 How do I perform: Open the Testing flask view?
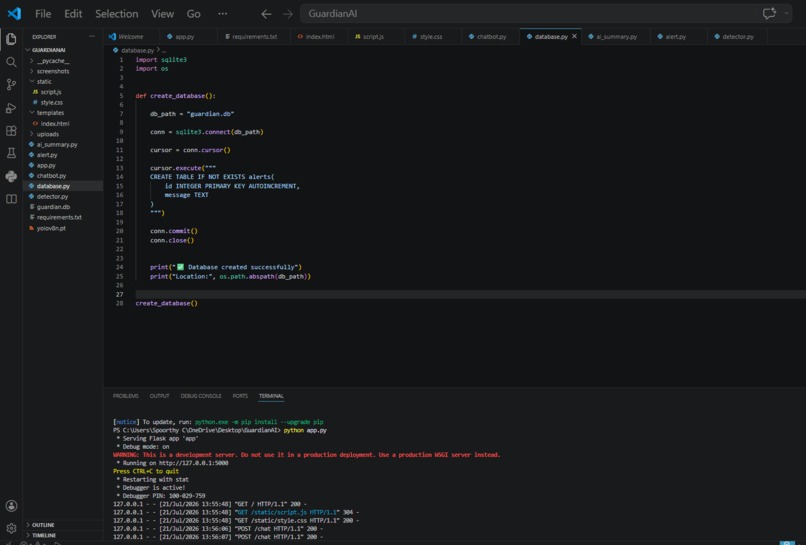pyautogui.click(x=11, y=153)
